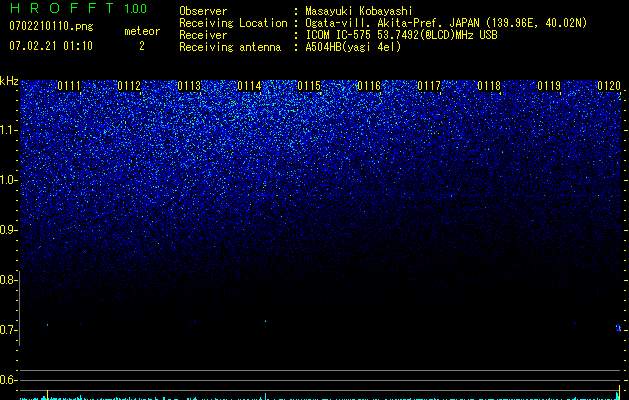Click the kHz axis unit label

coord(9,81)
